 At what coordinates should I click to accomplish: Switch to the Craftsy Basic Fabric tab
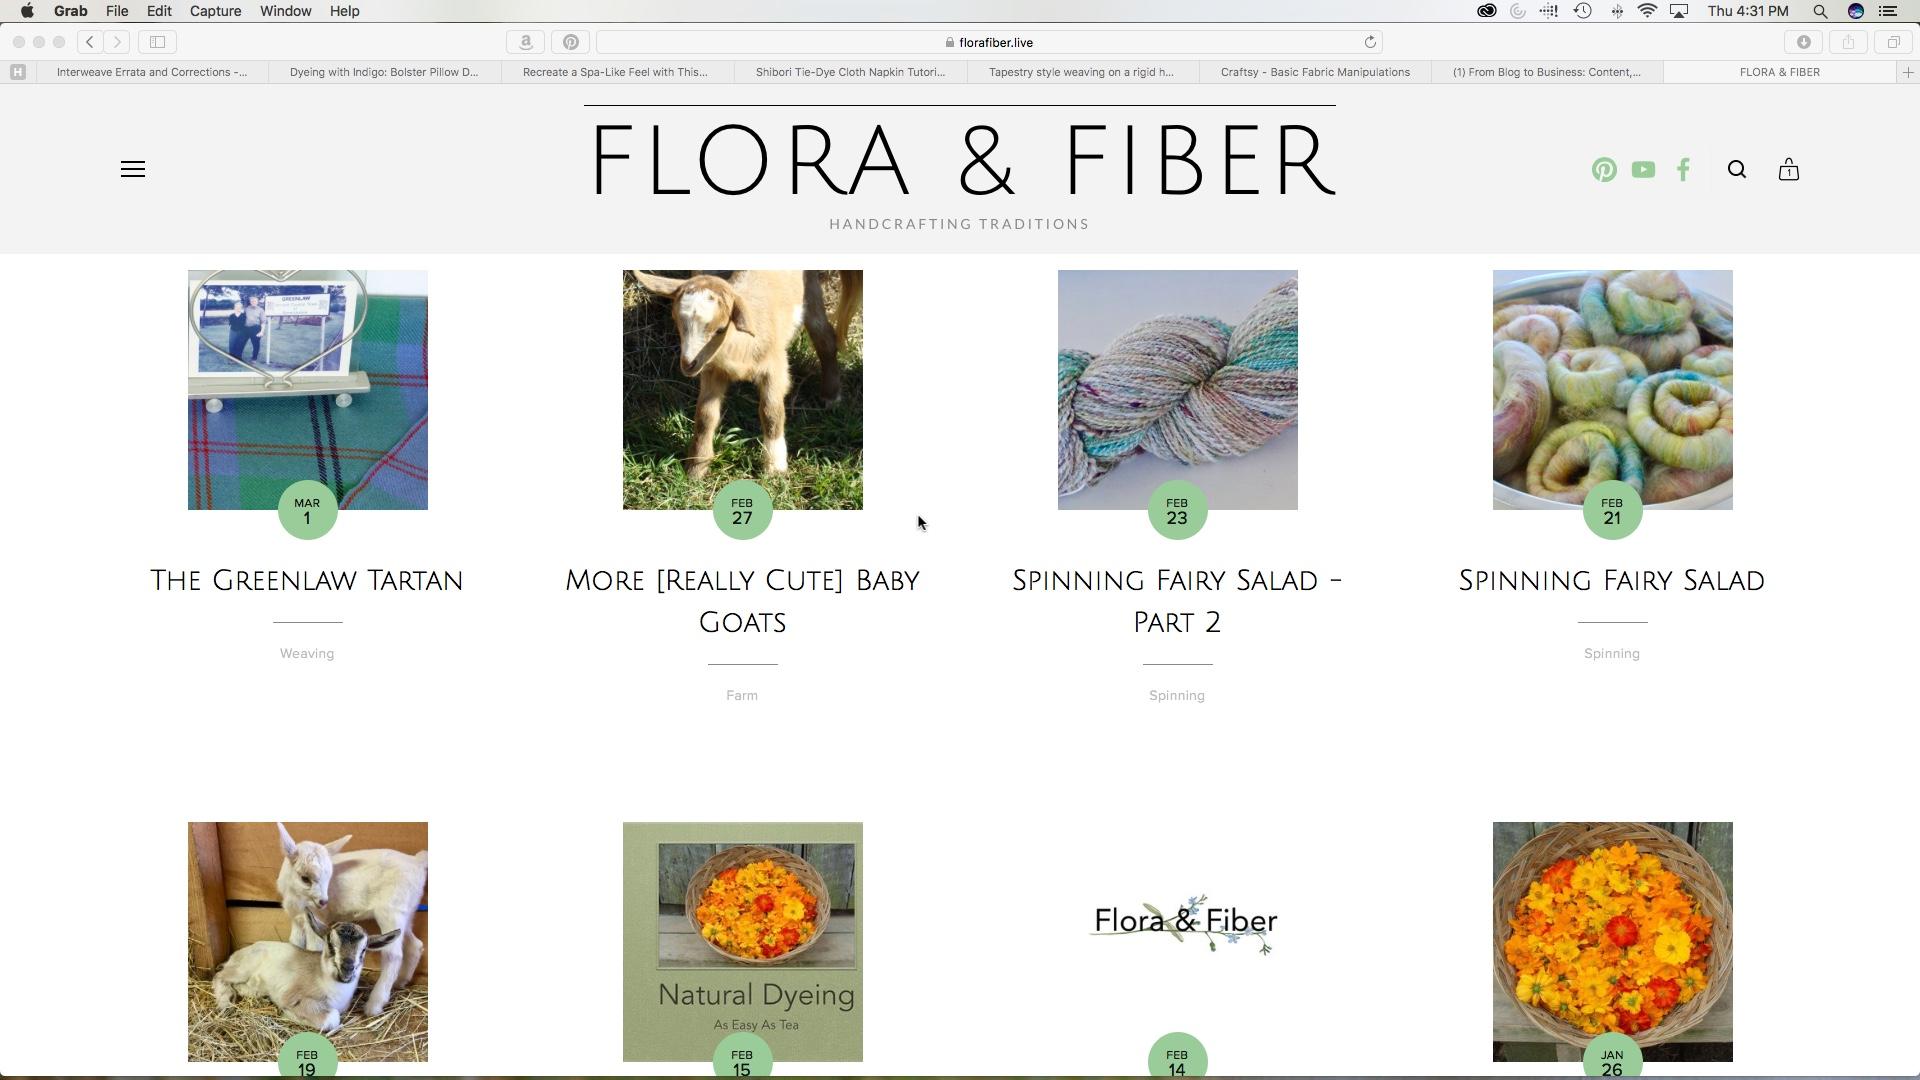[1315, 72]
